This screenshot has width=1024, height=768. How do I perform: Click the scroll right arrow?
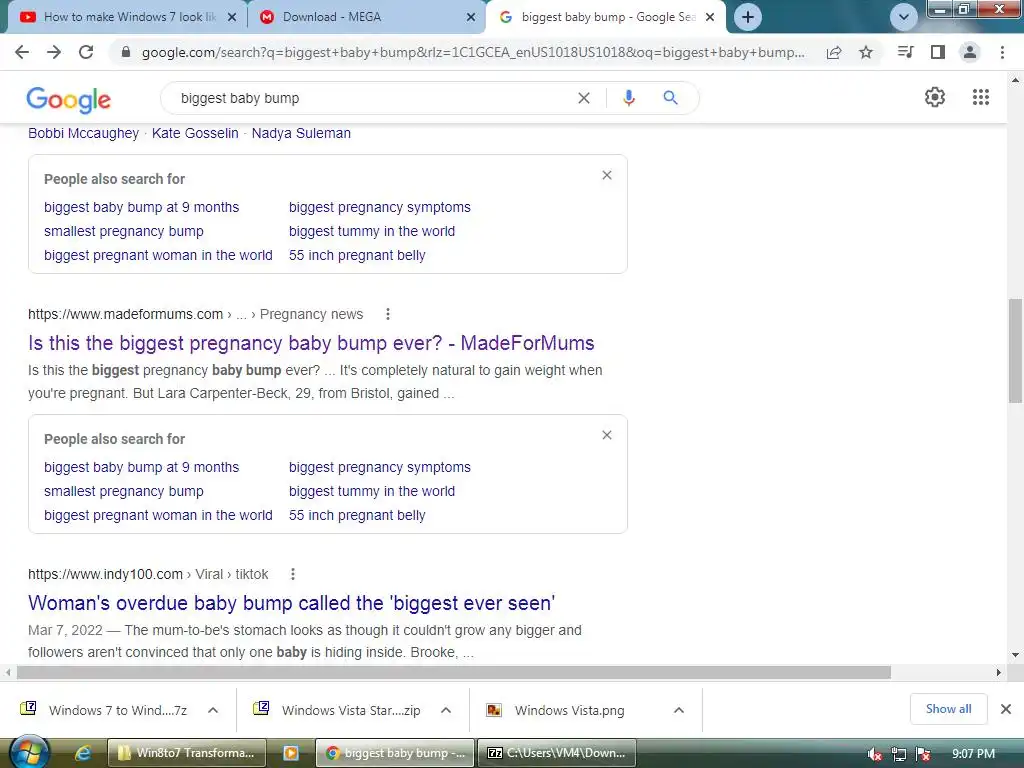999,673
